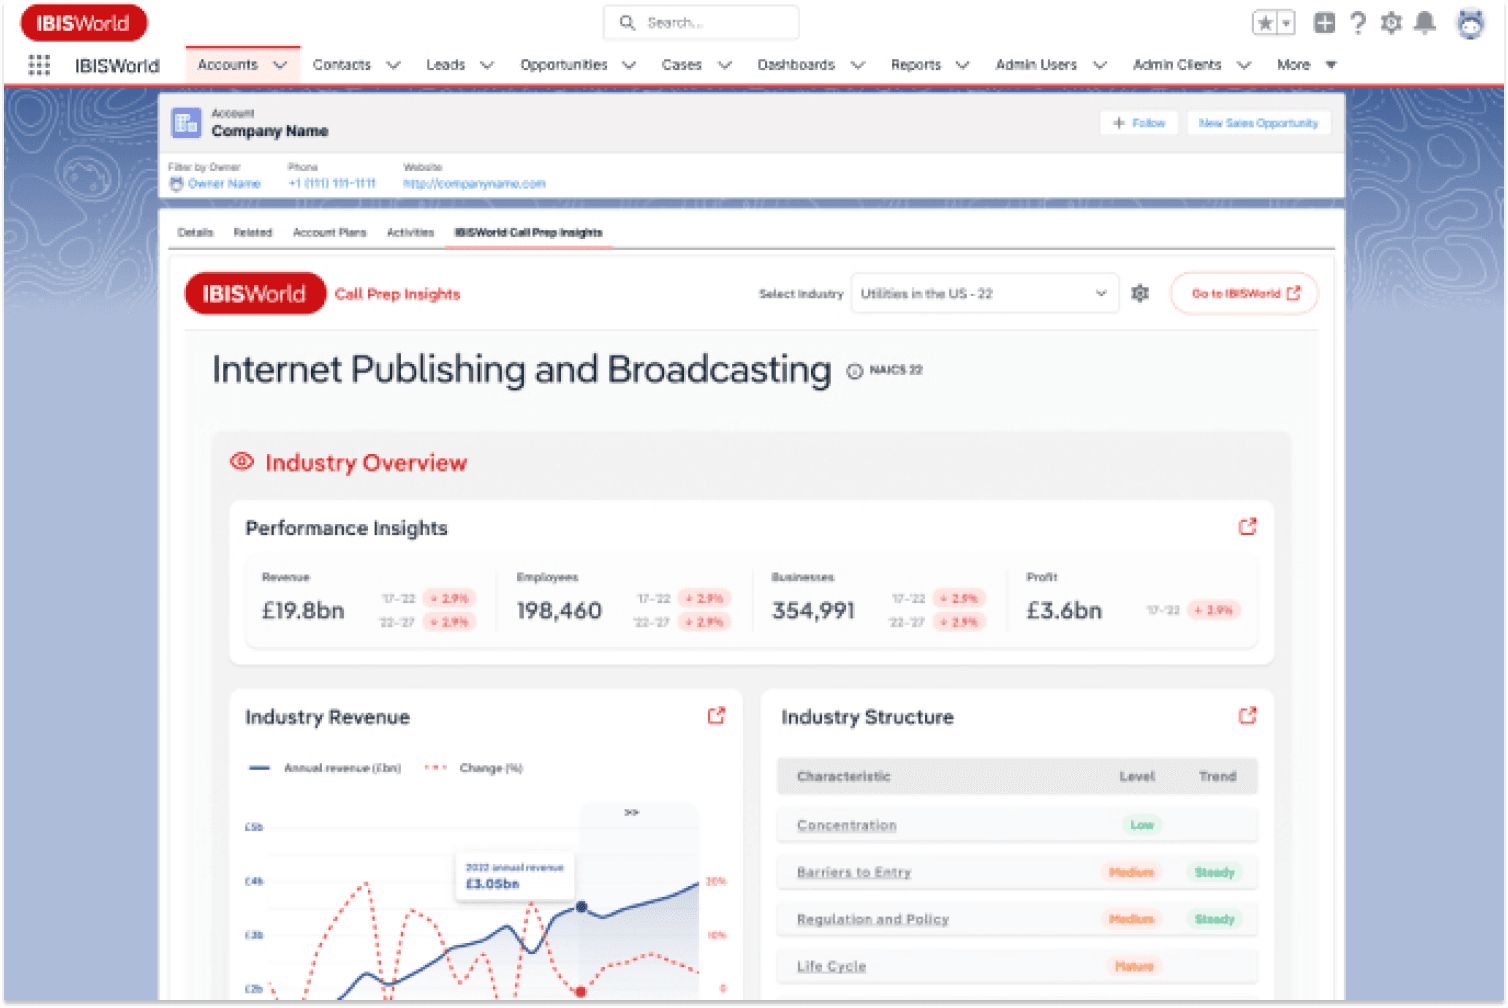Click the 198,460 employees value
Viewport: 1508px width, 1008px height.
(559, 611)
